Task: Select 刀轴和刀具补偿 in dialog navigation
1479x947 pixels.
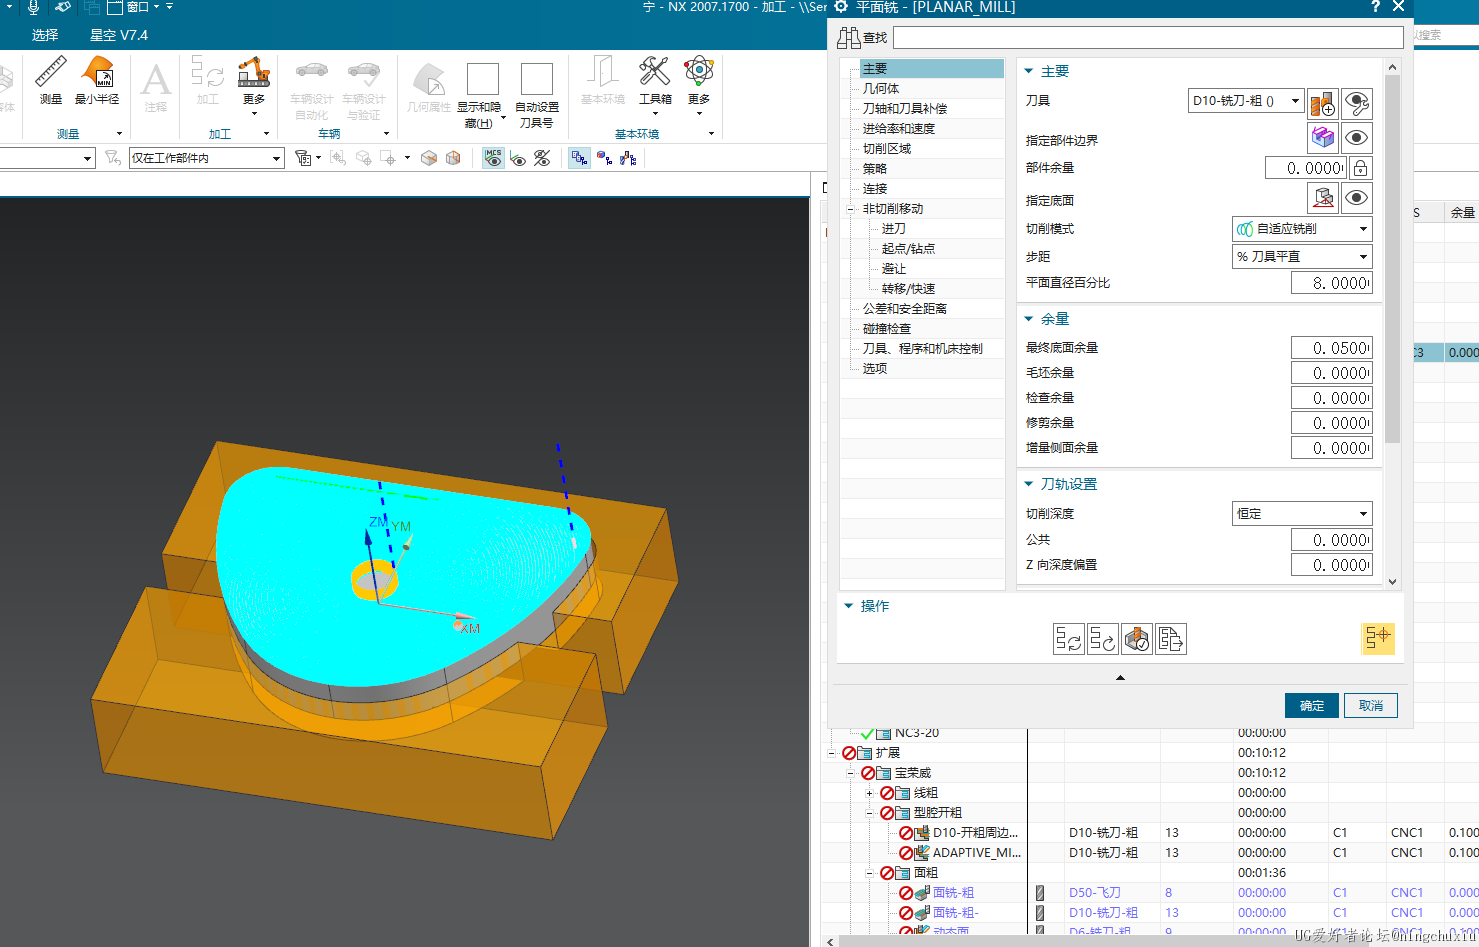Action: coord(905,109)
